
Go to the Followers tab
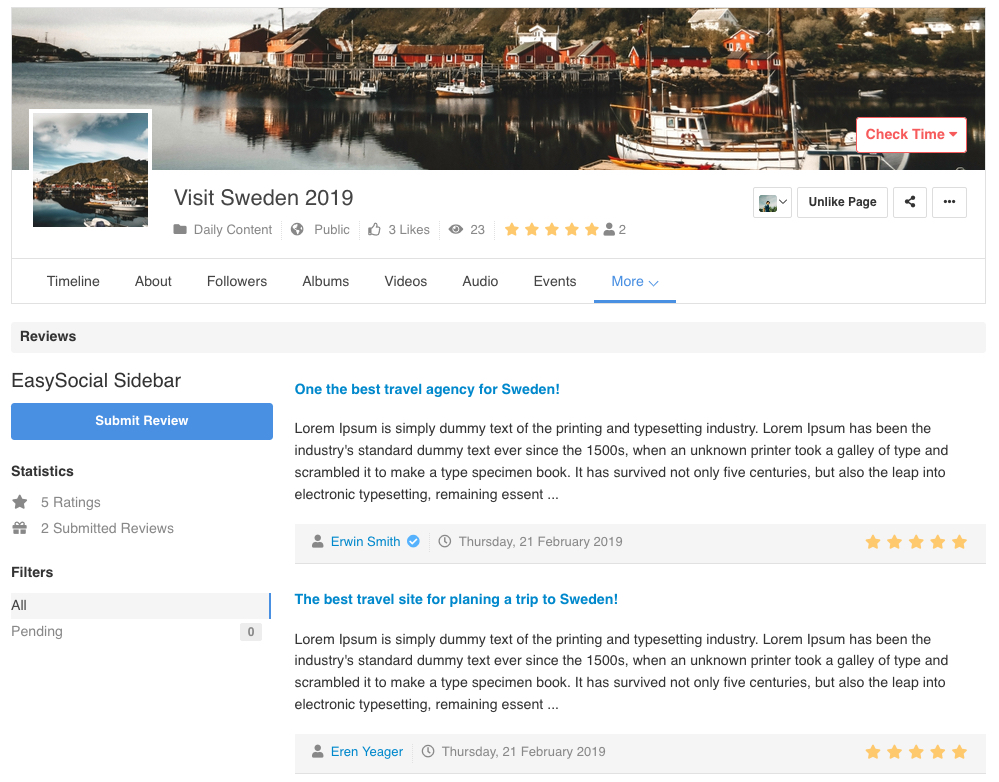(237, 282)
